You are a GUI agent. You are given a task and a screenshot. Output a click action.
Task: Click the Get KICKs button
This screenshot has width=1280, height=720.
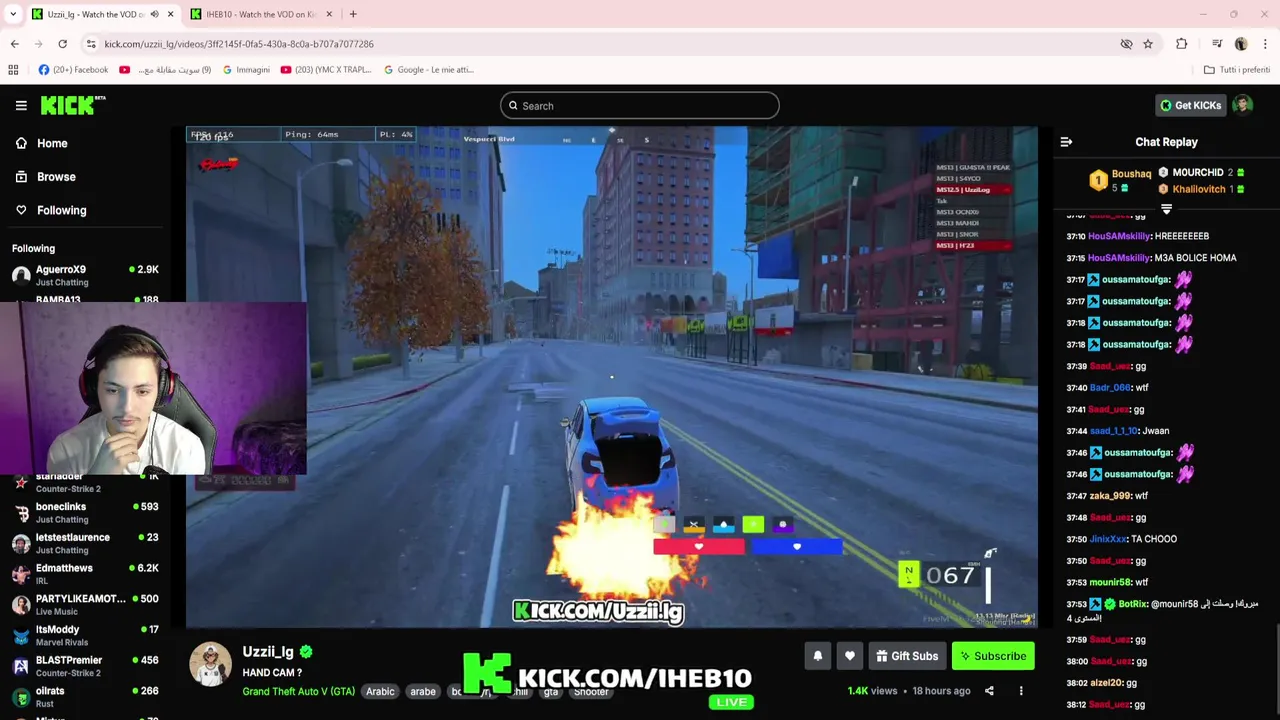point(1190,105)
